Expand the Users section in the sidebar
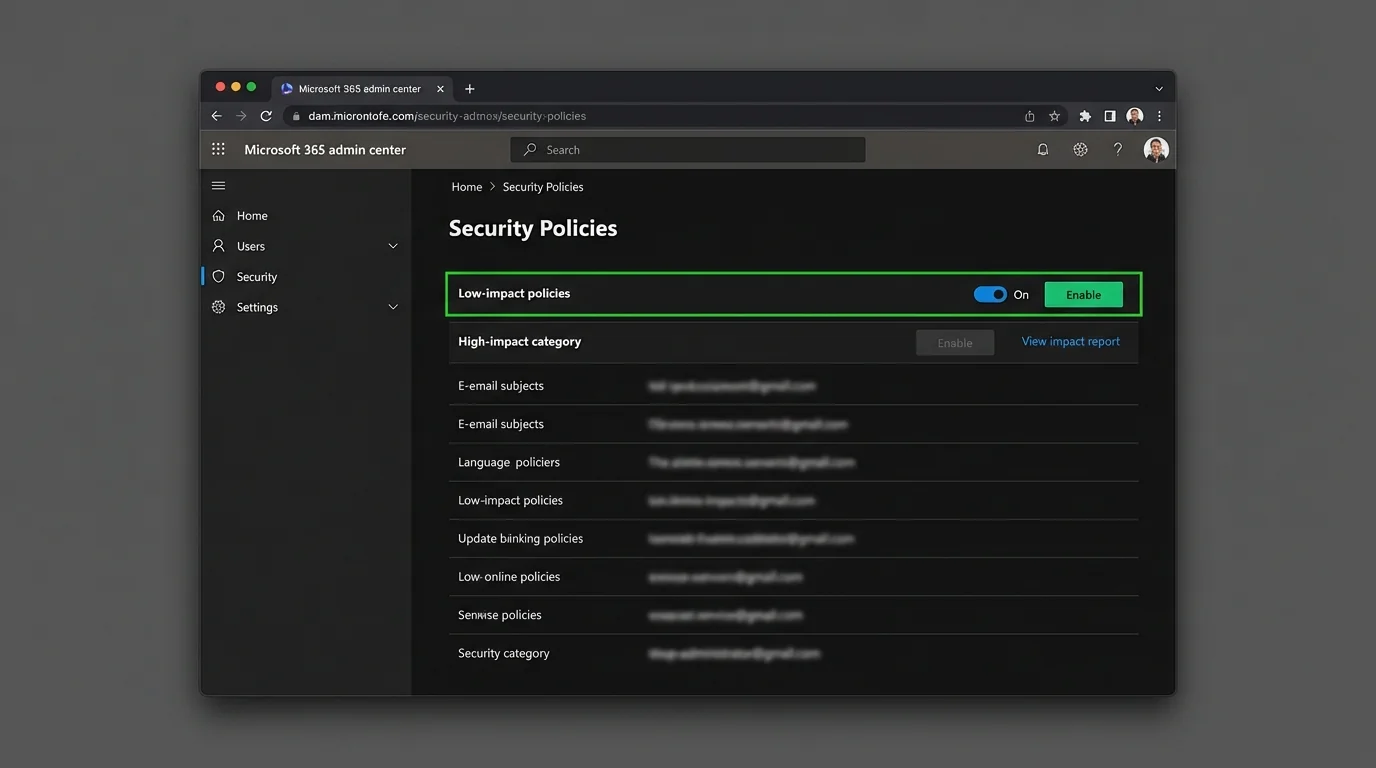This screenshot has height=768, width=1376. coord(392,245)
